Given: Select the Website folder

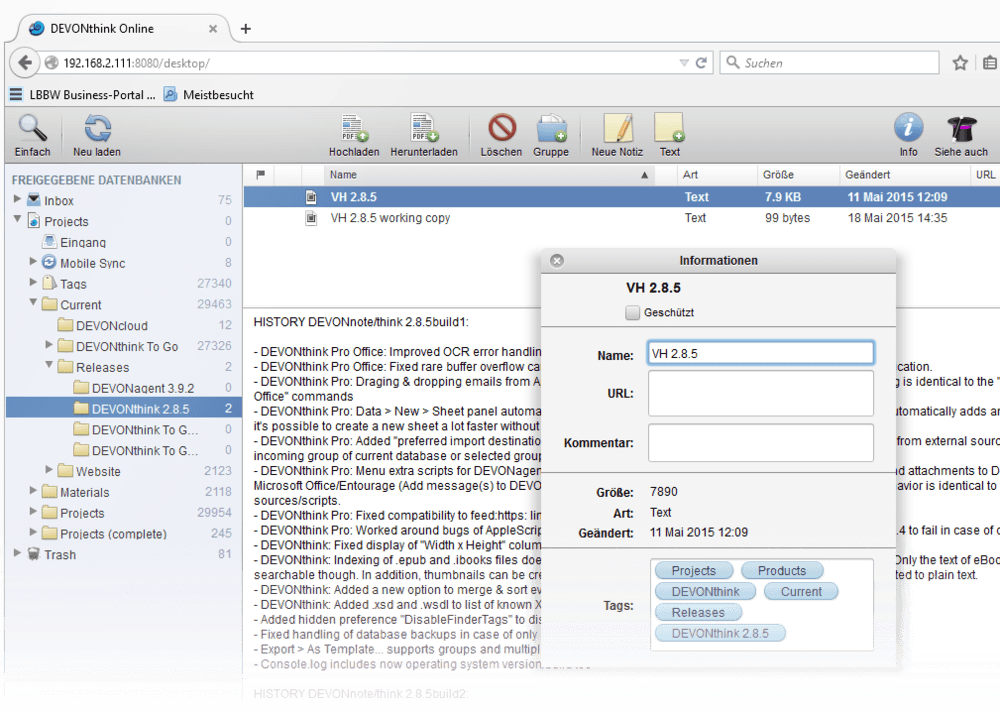Looking at the screenshot, I should (x=98, y=471).
